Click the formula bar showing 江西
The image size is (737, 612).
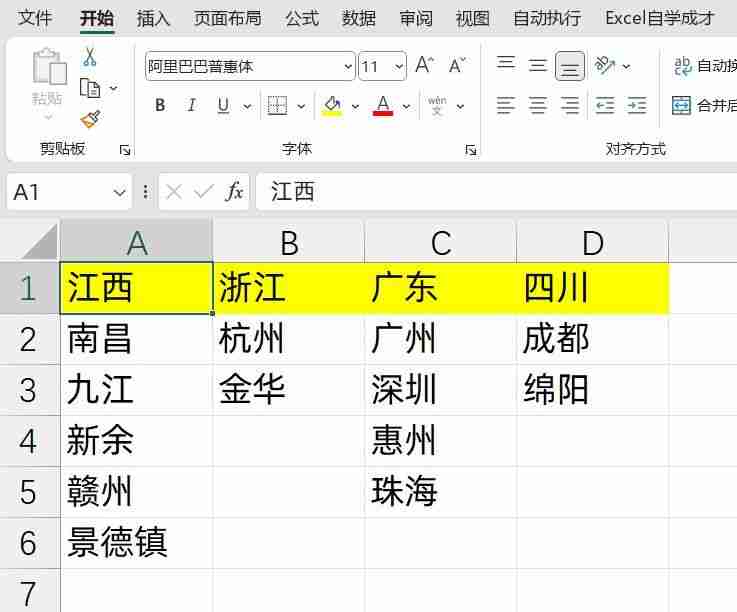496,192
